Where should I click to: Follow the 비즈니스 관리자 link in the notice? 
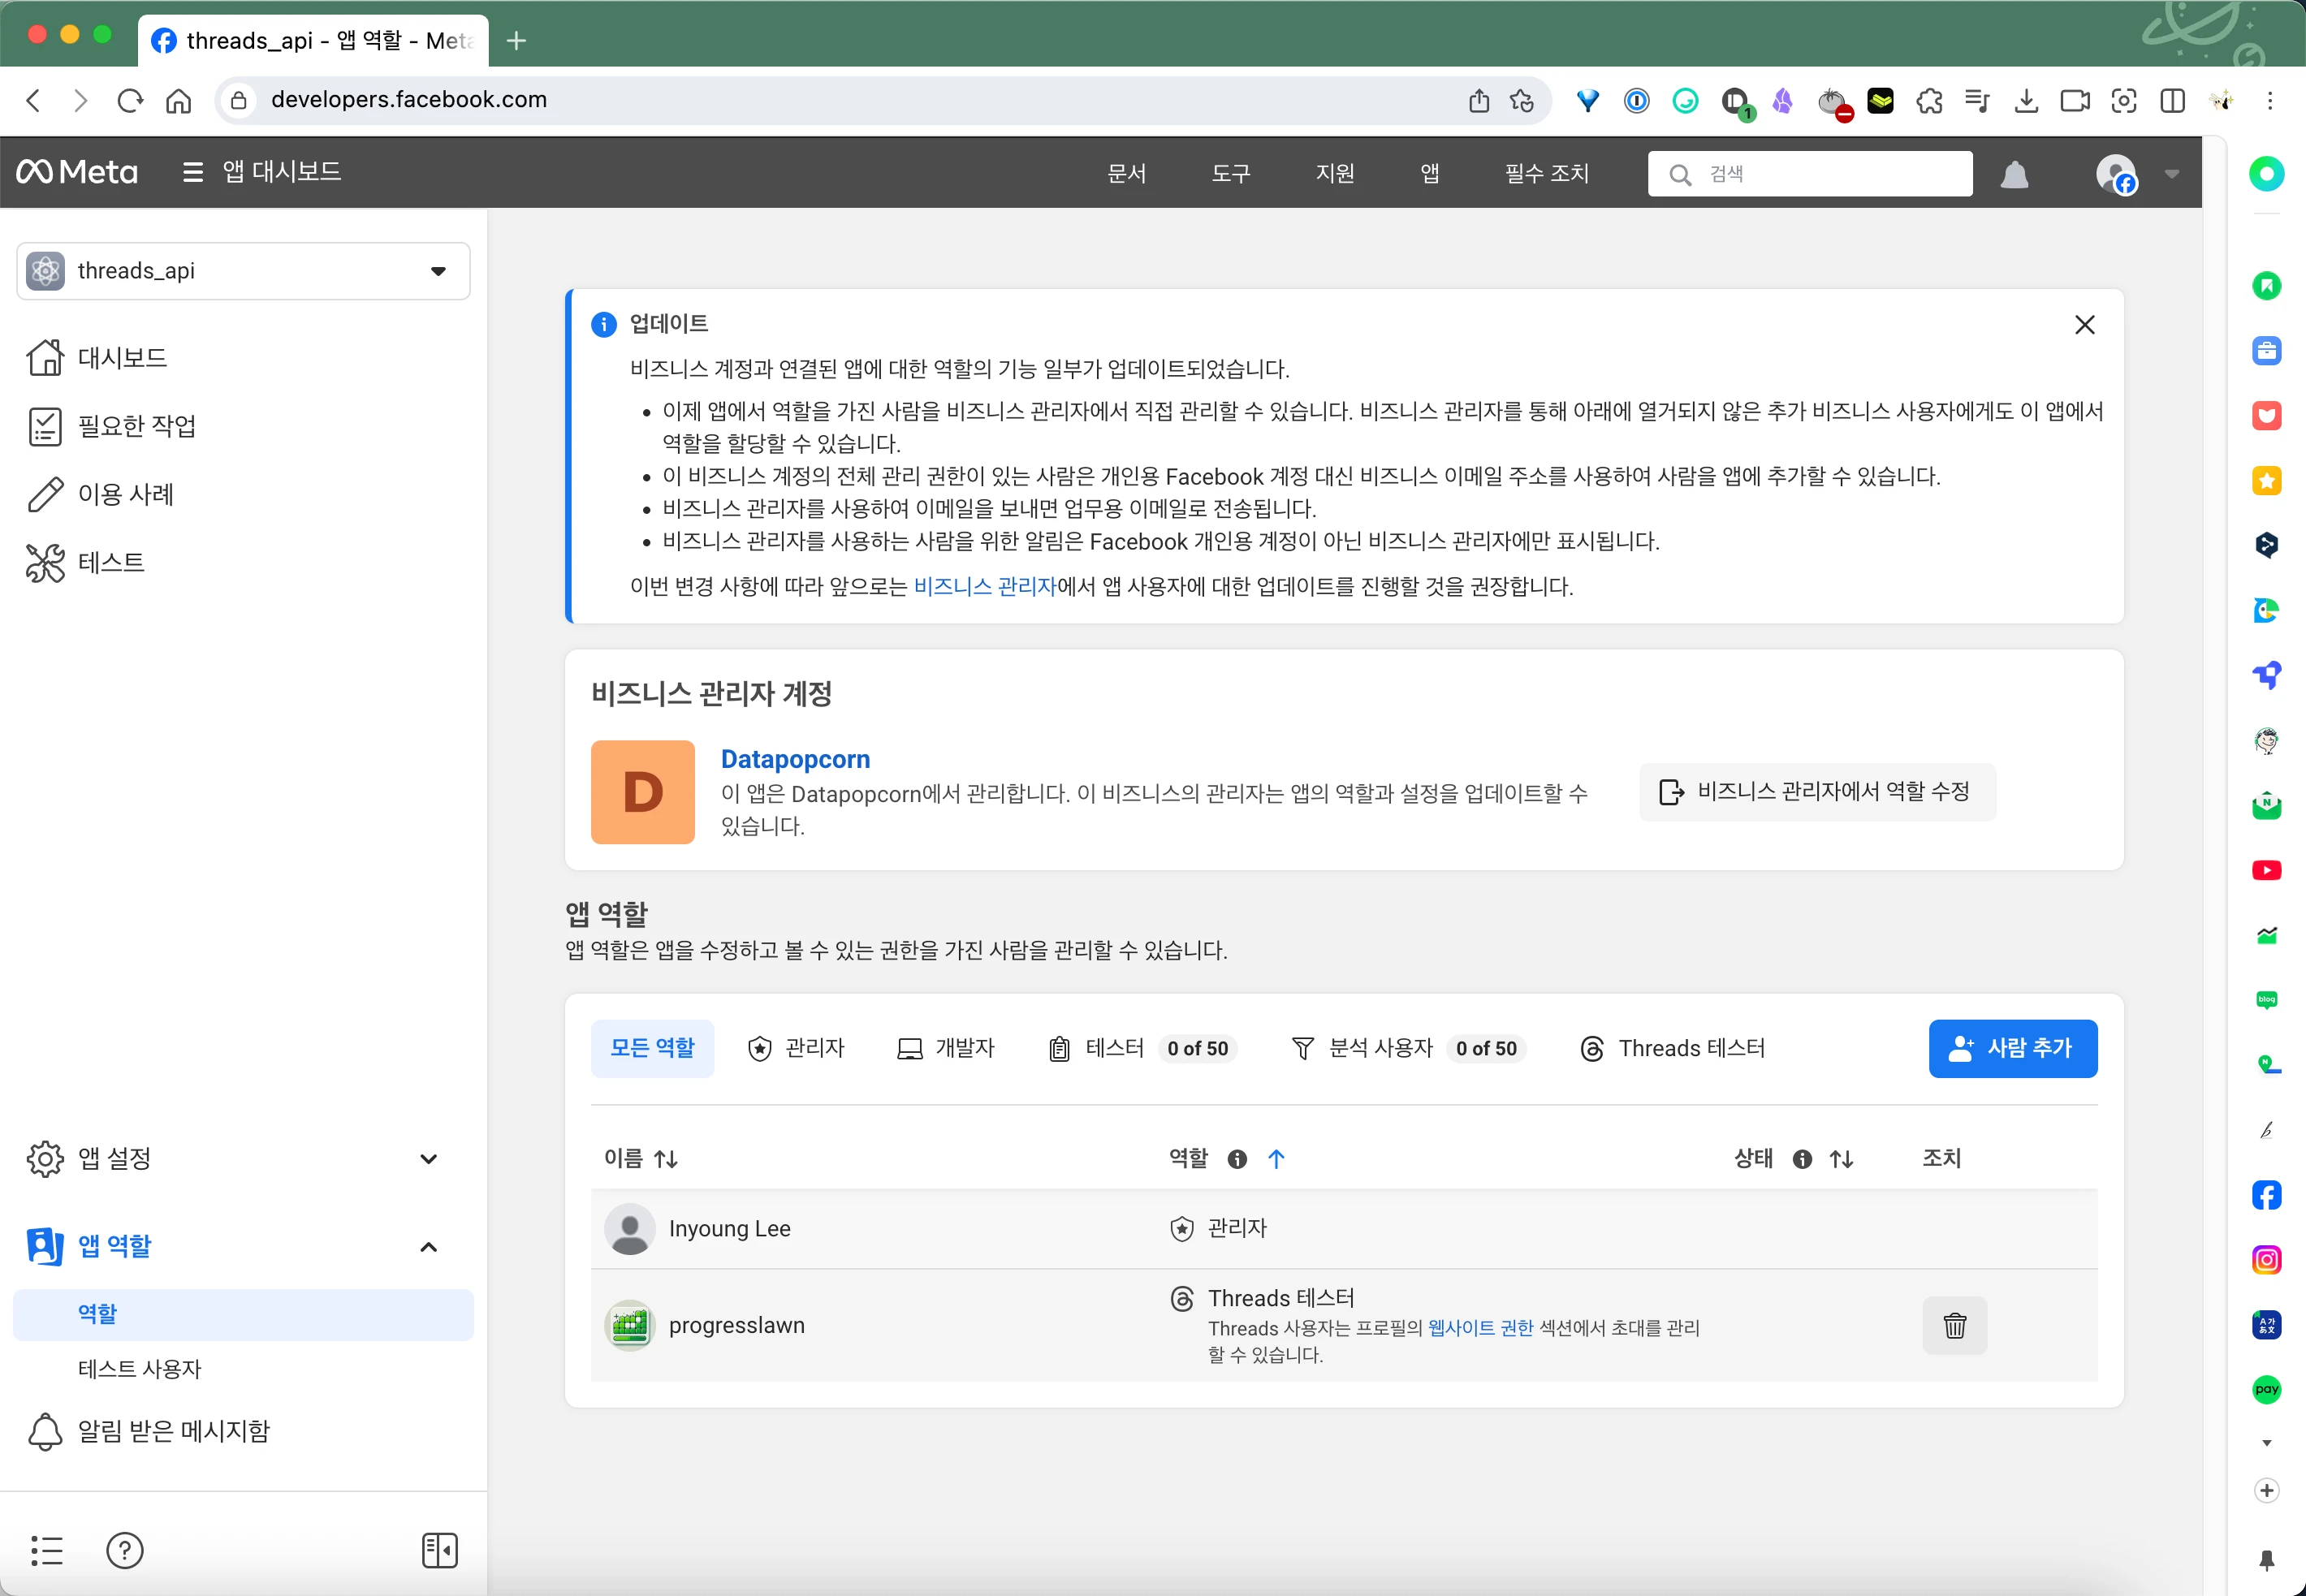(984, 586)
